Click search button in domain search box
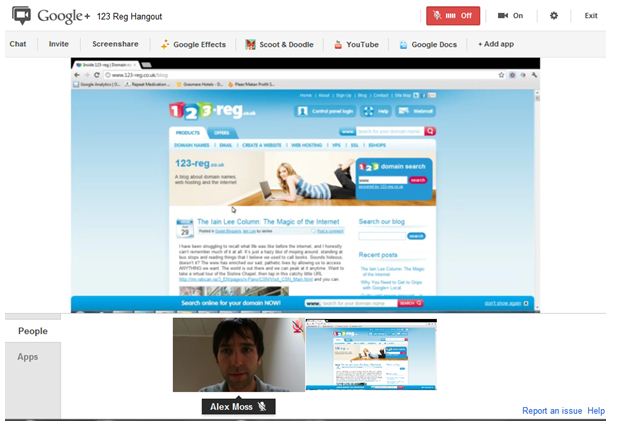Screen dimensions: 617x427 click(x=417, y=180)
